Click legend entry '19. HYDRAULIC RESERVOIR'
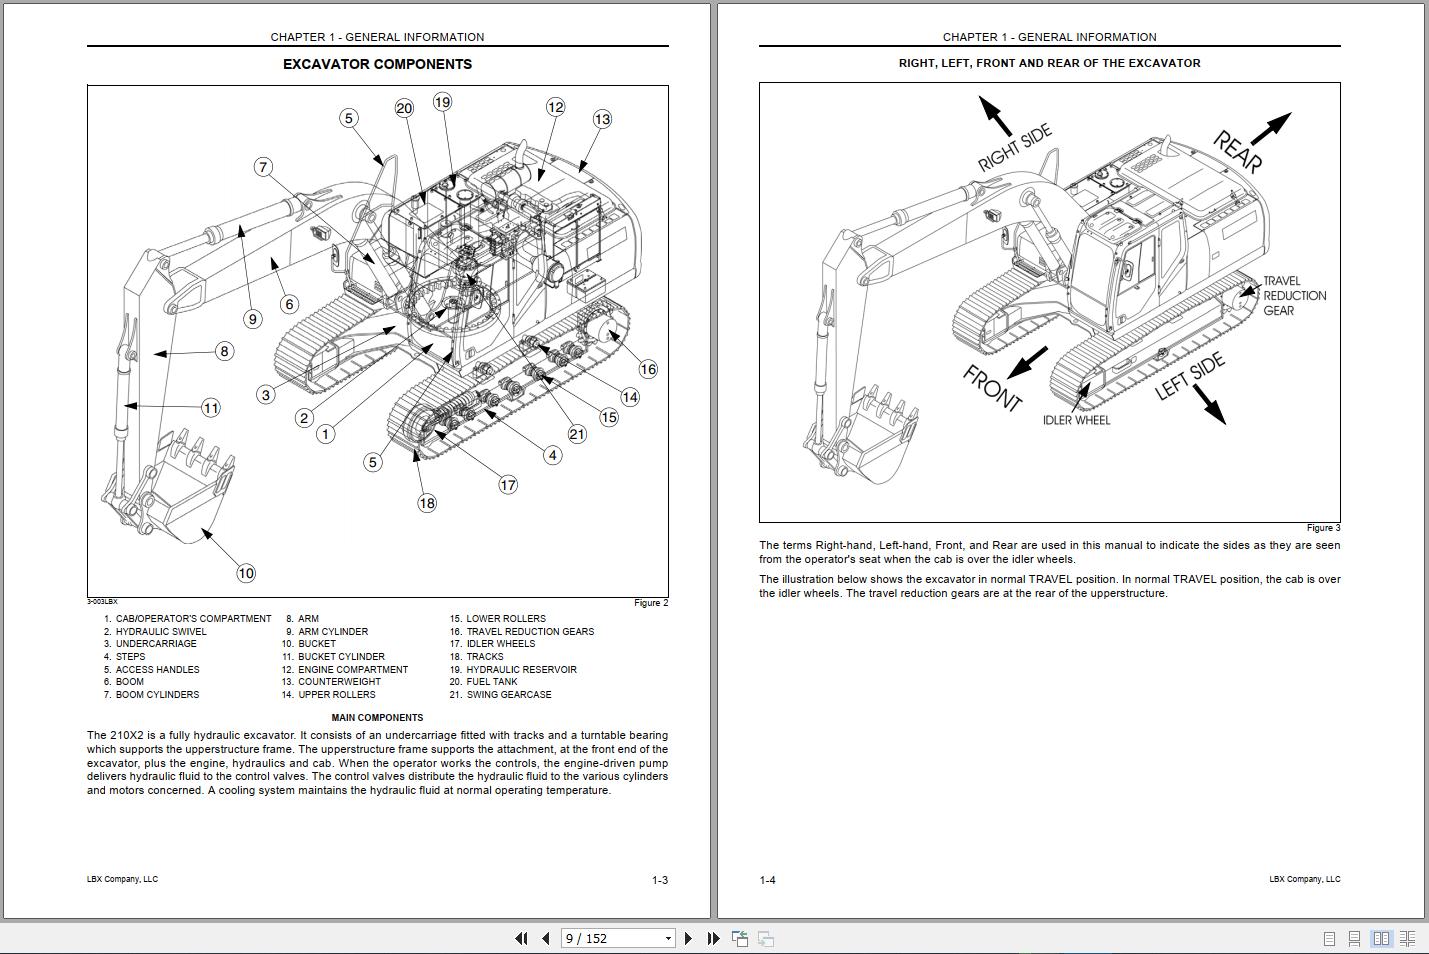This screenshot has width=1429, height=954. point(513,670)
